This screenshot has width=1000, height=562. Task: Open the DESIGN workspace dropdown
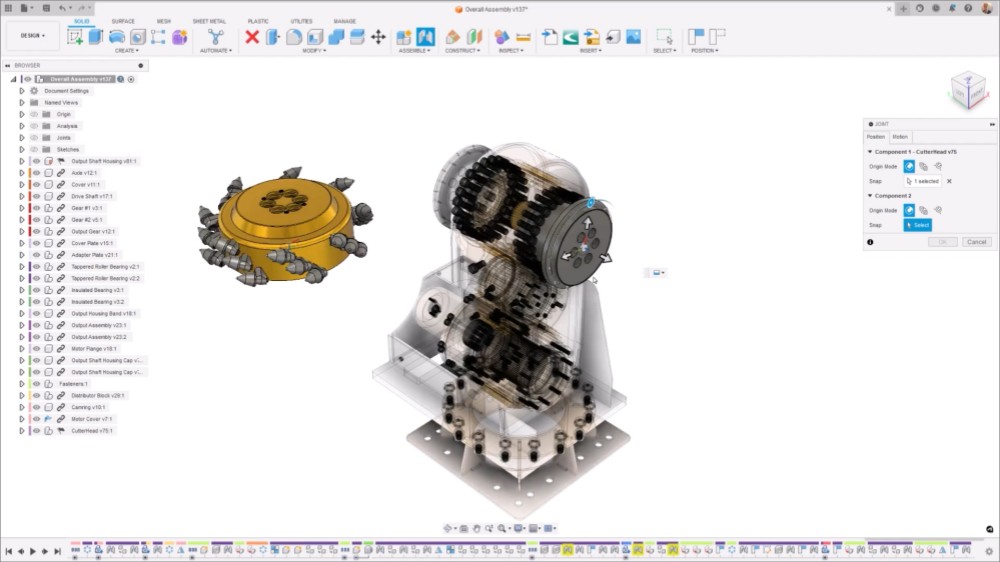point(30,36)
